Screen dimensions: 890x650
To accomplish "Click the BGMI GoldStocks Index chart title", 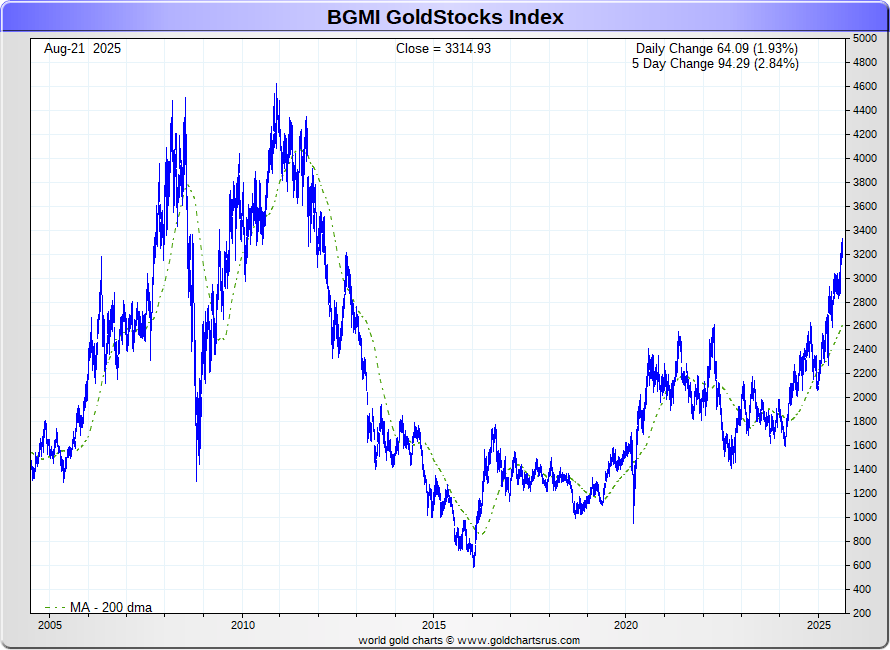I will coord(445,17).
